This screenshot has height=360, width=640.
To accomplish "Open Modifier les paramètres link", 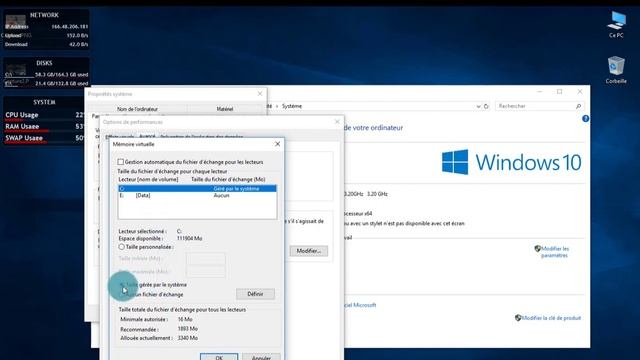I will click(x=554, y=252).
